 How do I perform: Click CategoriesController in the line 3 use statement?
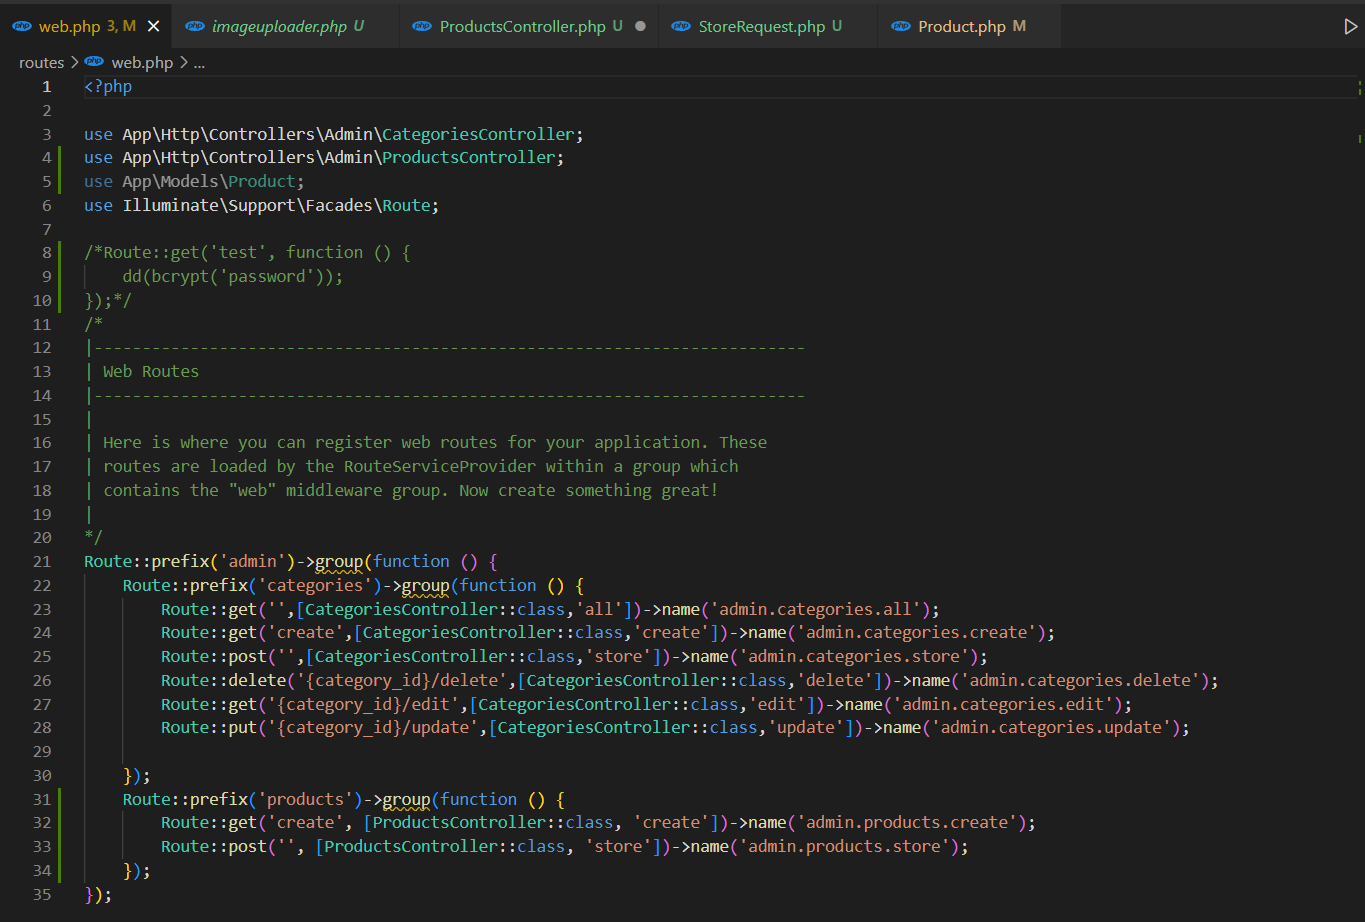click(x=478, y=134)
